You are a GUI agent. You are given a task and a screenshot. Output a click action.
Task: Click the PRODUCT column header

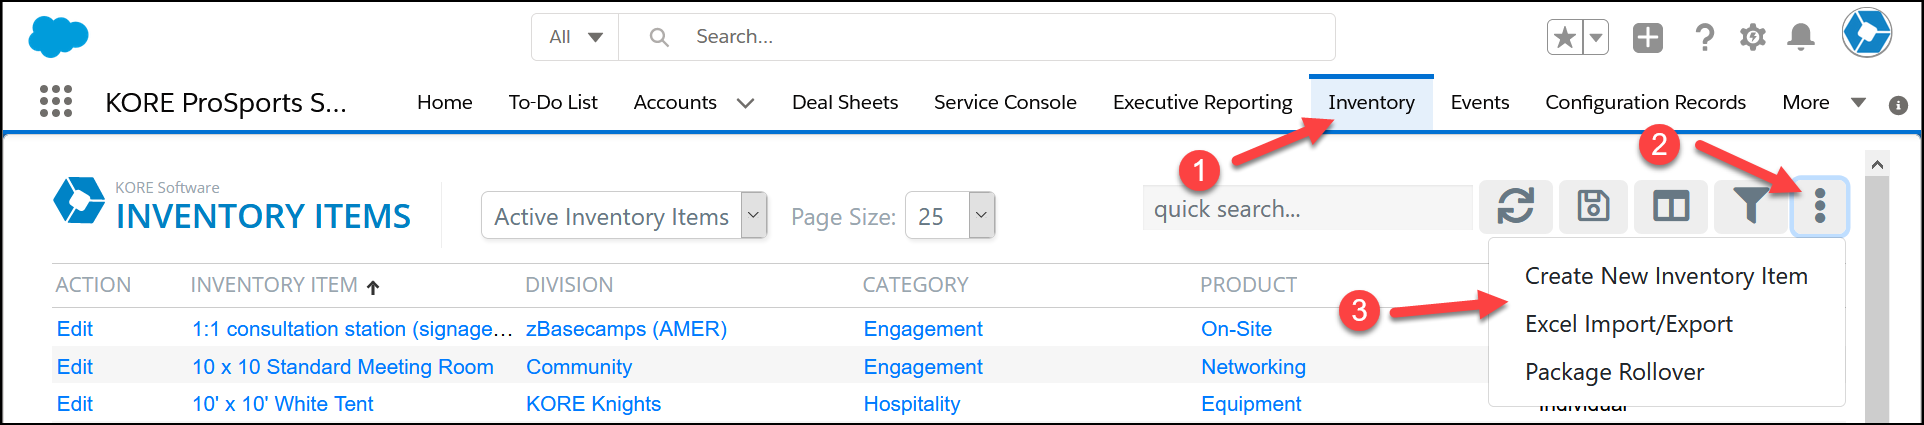[x=1249, y=285]
